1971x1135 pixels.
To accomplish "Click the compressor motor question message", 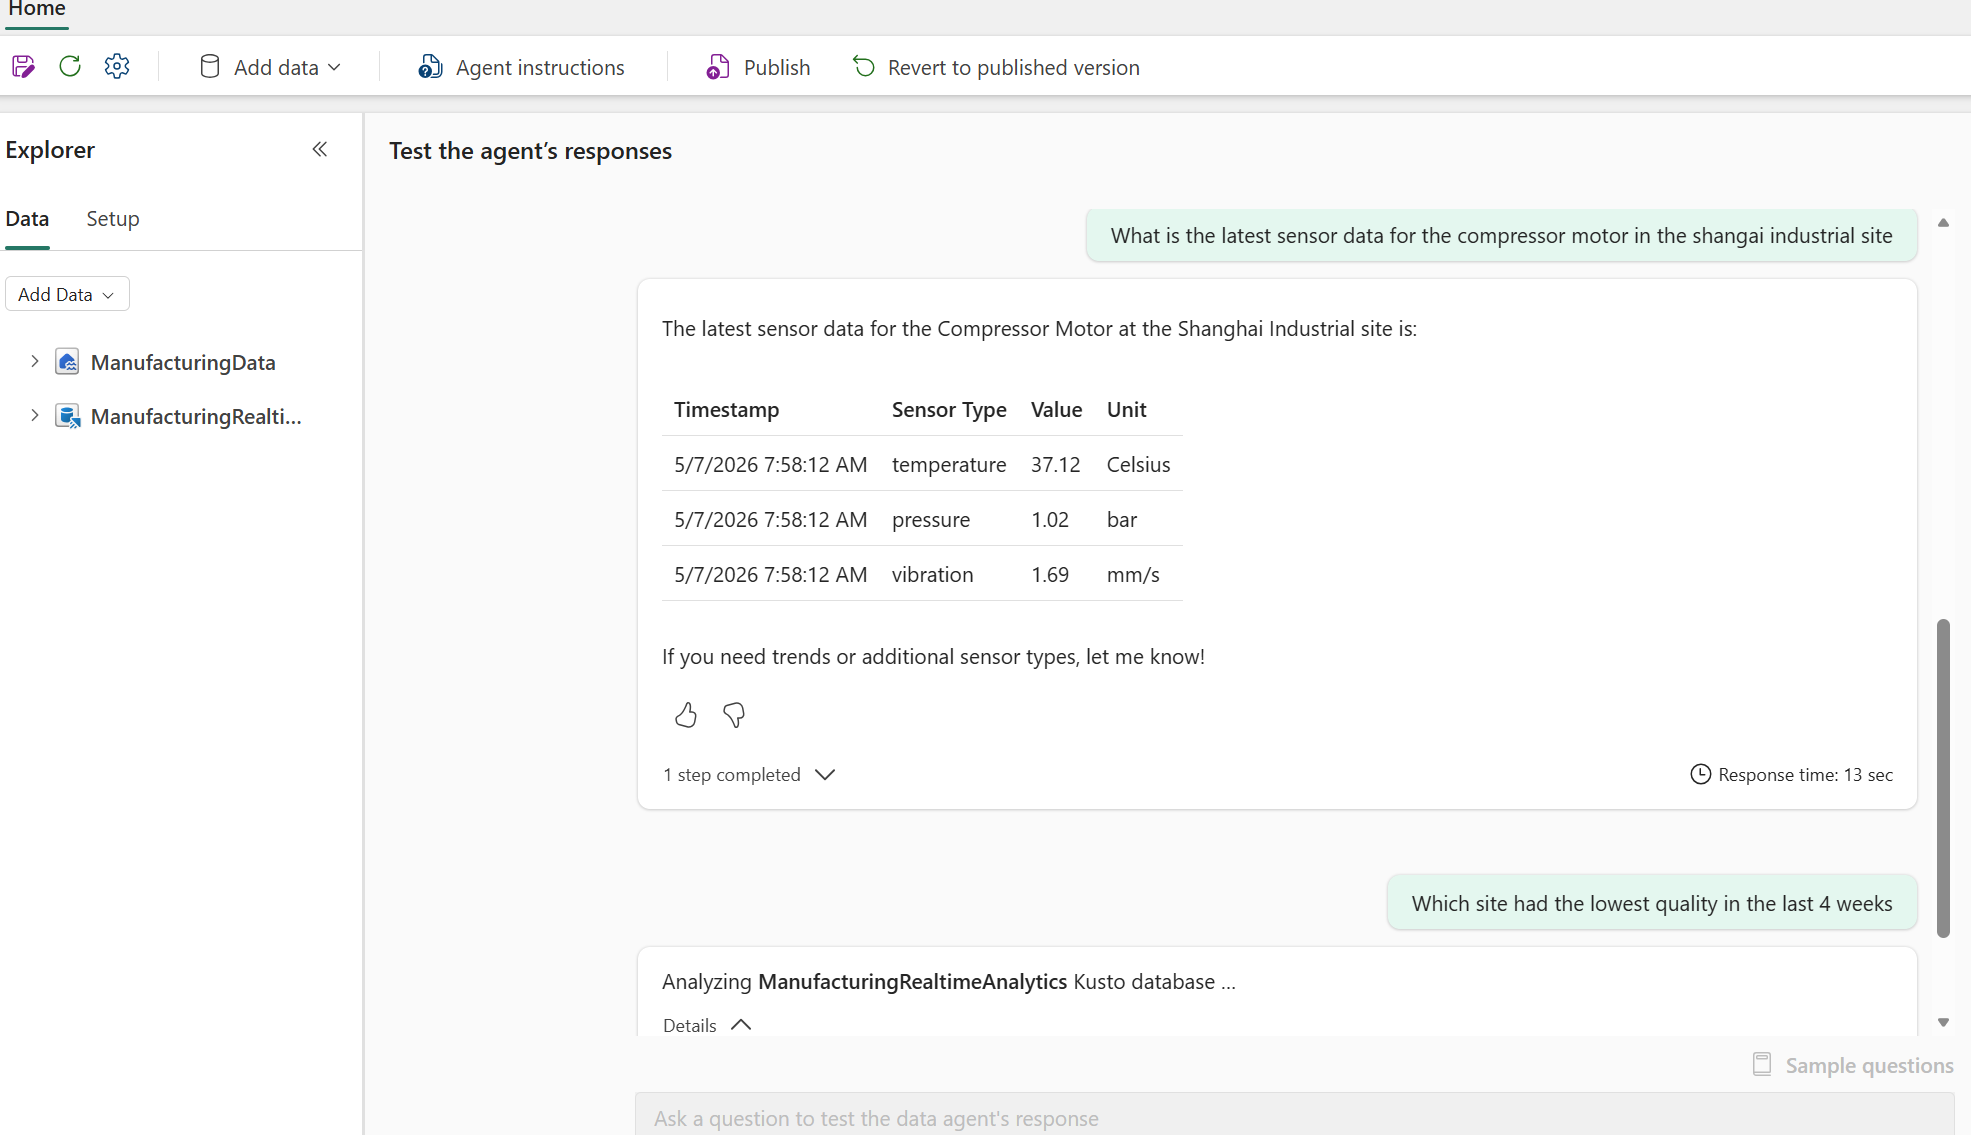I will click(1502, 235).
